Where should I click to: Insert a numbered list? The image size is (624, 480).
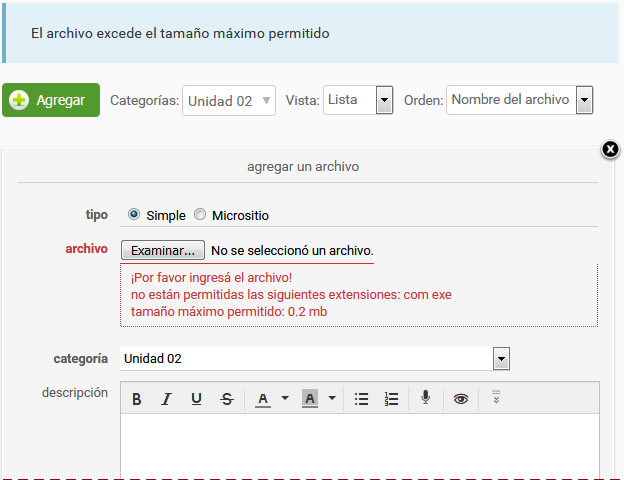[392, 399]
